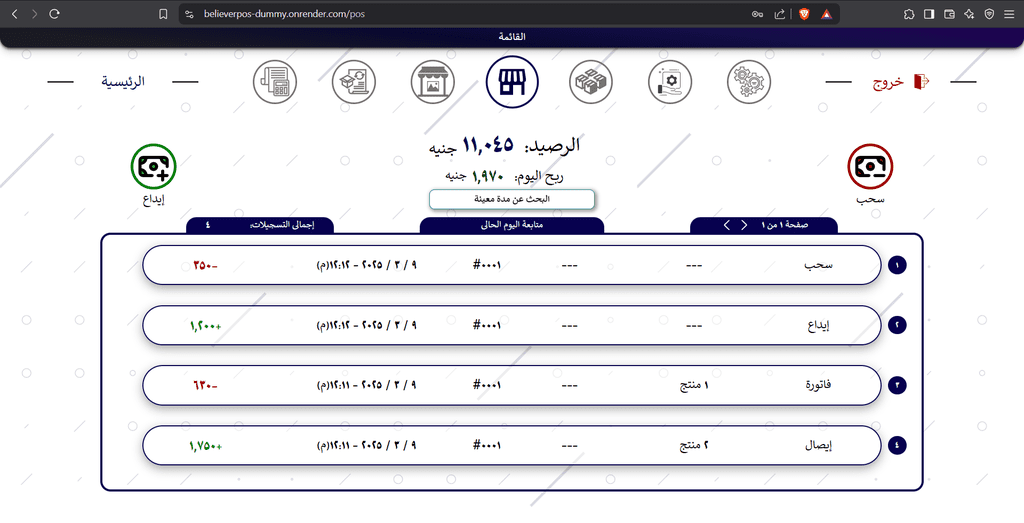Open the gears settings icon in navigation

pyautogui.click(x=749, y=82)
